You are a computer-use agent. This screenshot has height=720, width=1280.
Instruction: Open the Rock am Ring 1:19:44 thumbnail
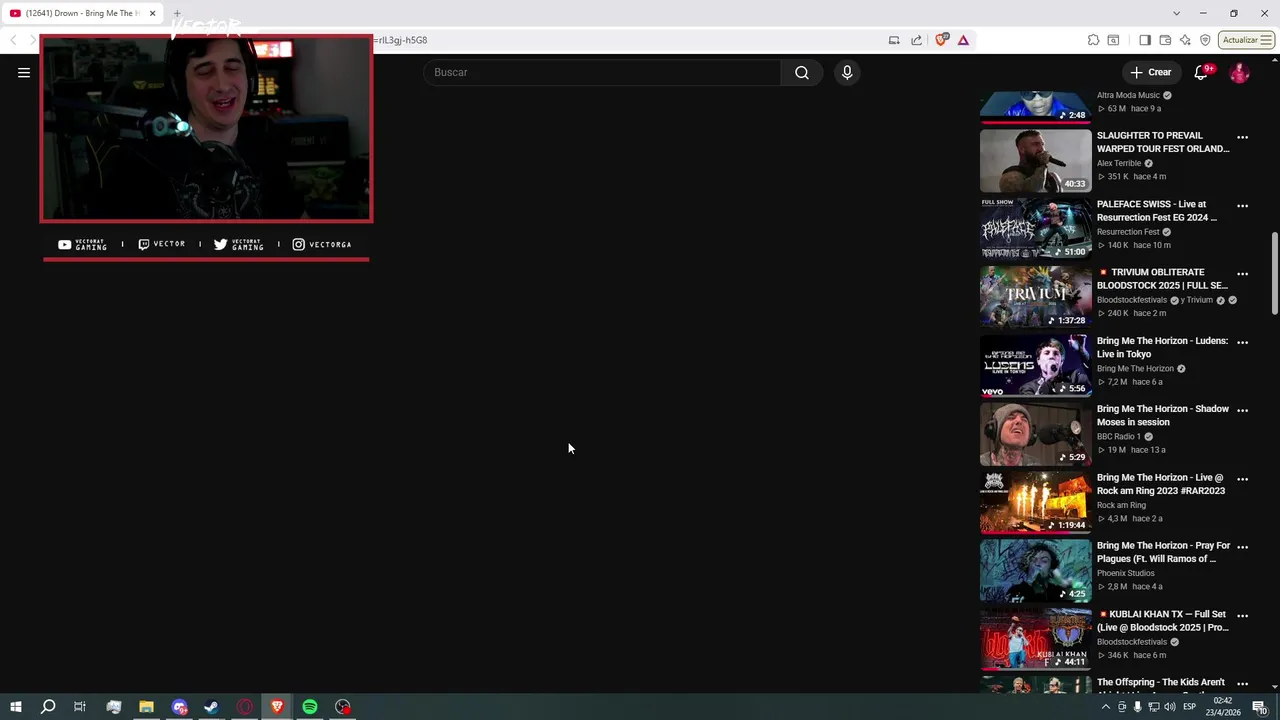1035,502
